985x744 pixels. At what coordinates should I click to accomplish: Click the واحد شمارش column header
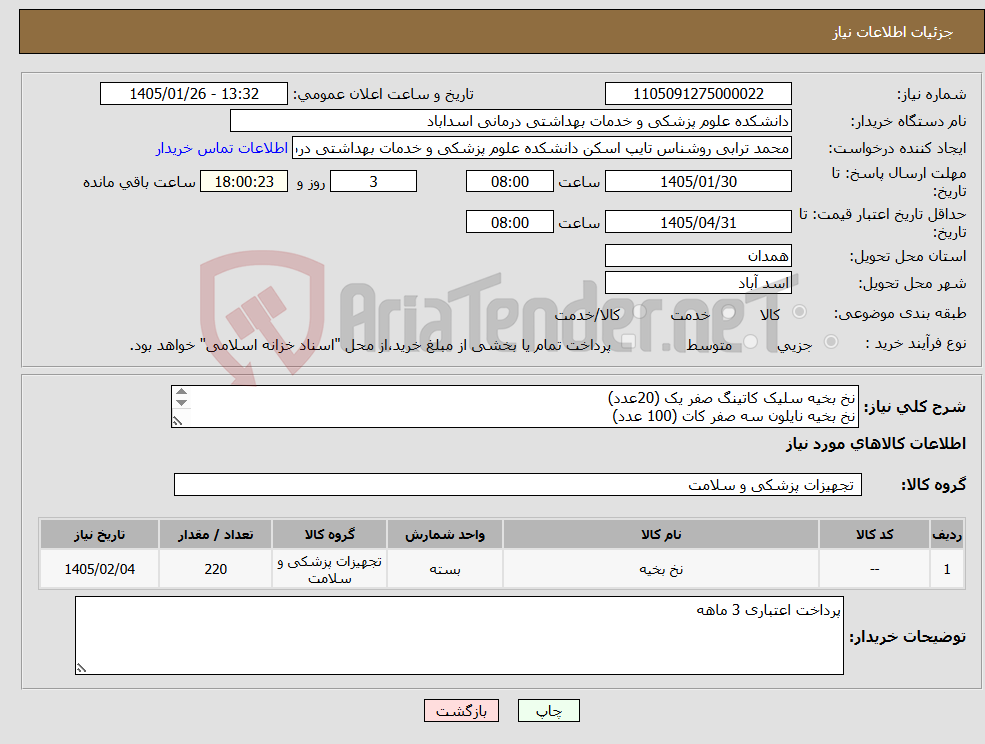click(445, 535)
